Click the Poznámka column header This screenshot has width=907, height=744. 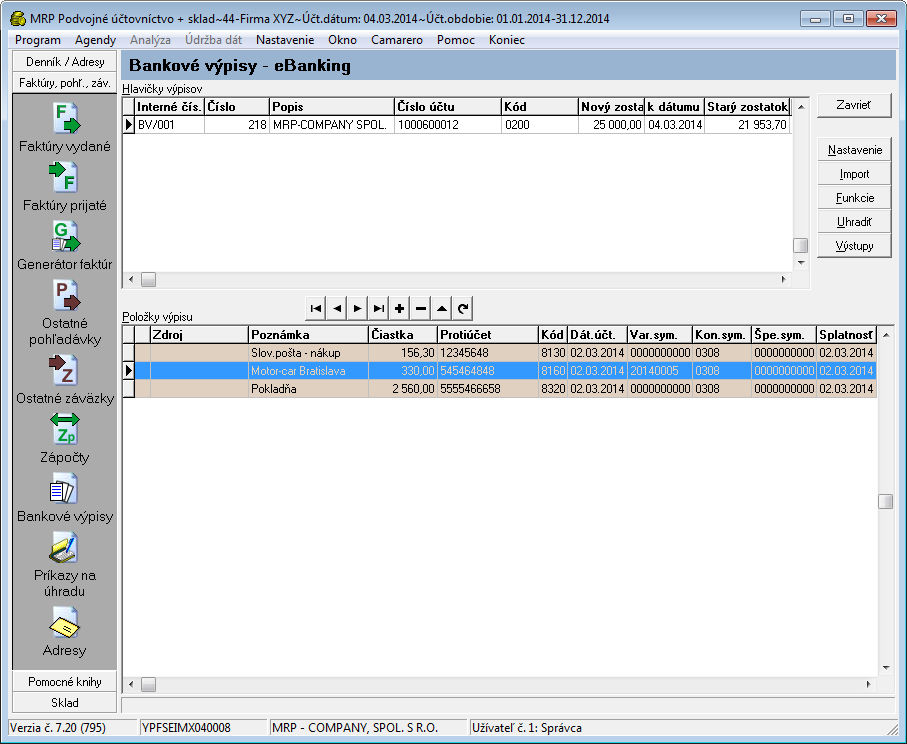[308, 334]
